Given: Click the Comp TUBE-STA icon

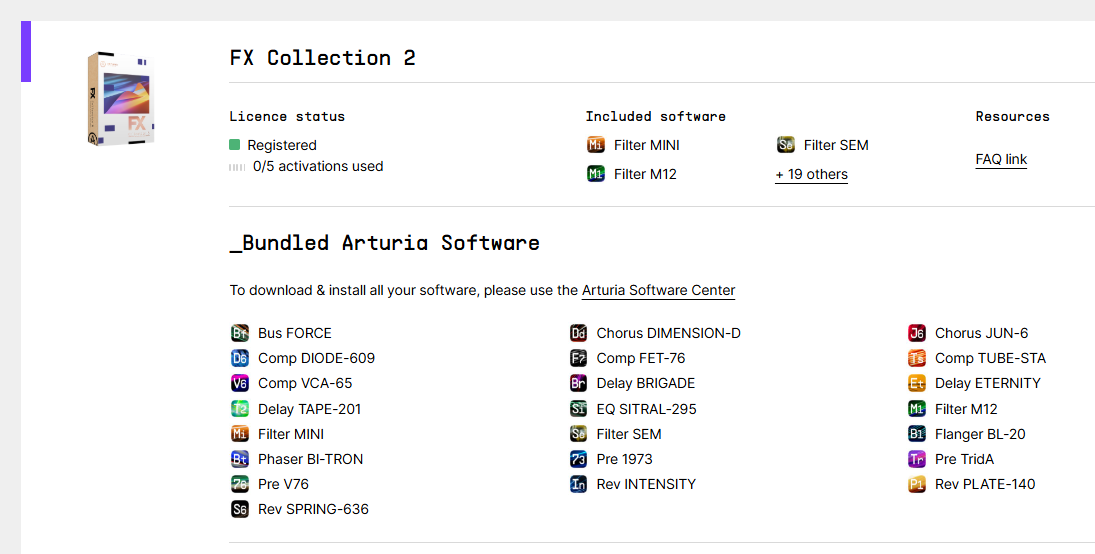Looking at the screenshot, I should 917,358.
